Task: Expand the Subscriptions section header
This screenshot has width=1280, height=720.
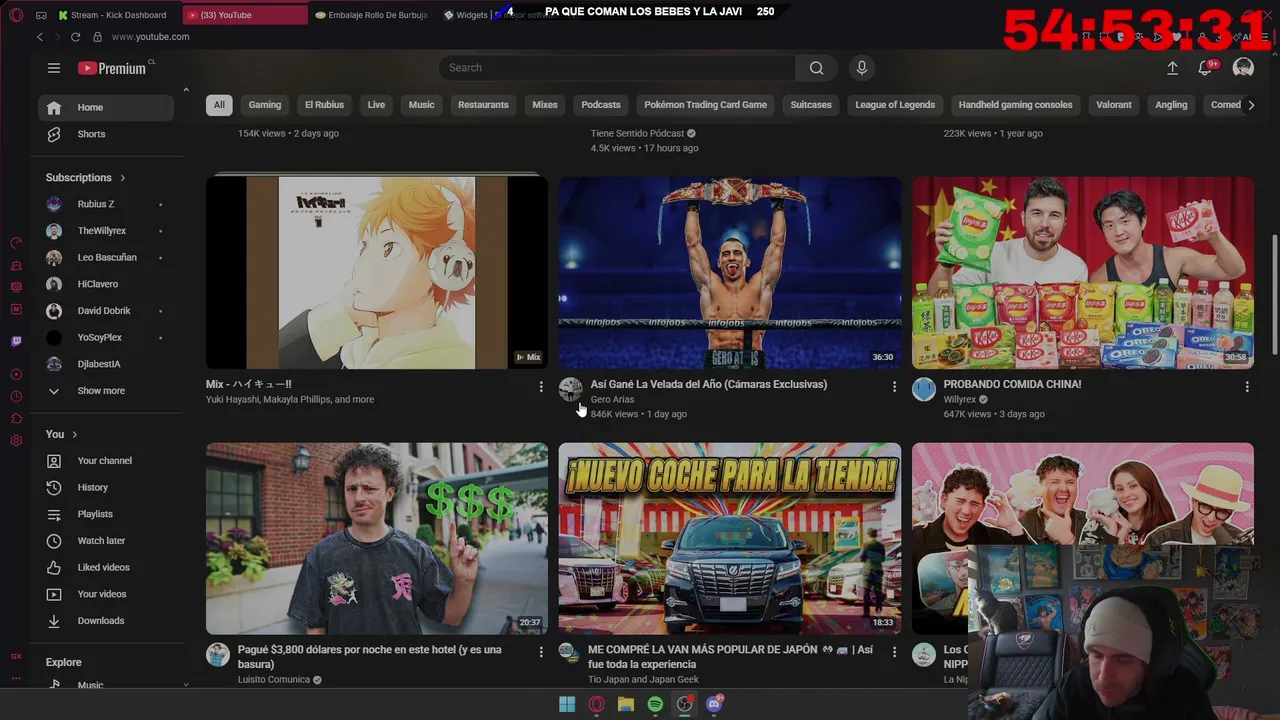Action: coord(86,178)
